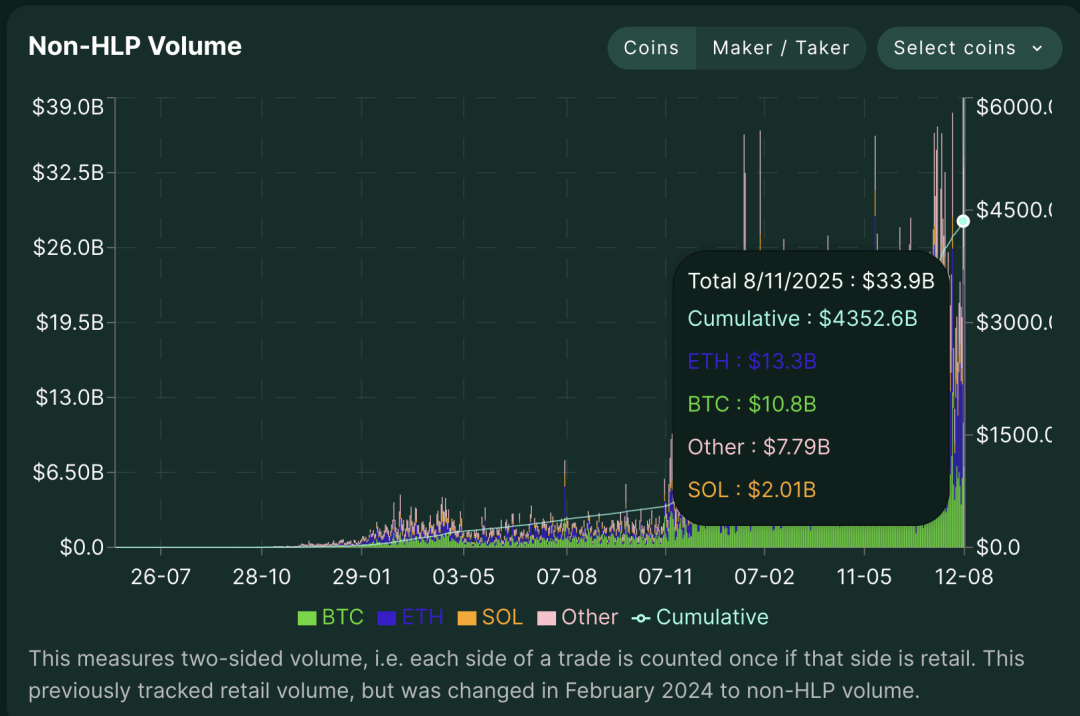Click the chevron arrow in Select coins
Image resolution: width=1080 pixels, height=716 pixels.
(1037, 48)
